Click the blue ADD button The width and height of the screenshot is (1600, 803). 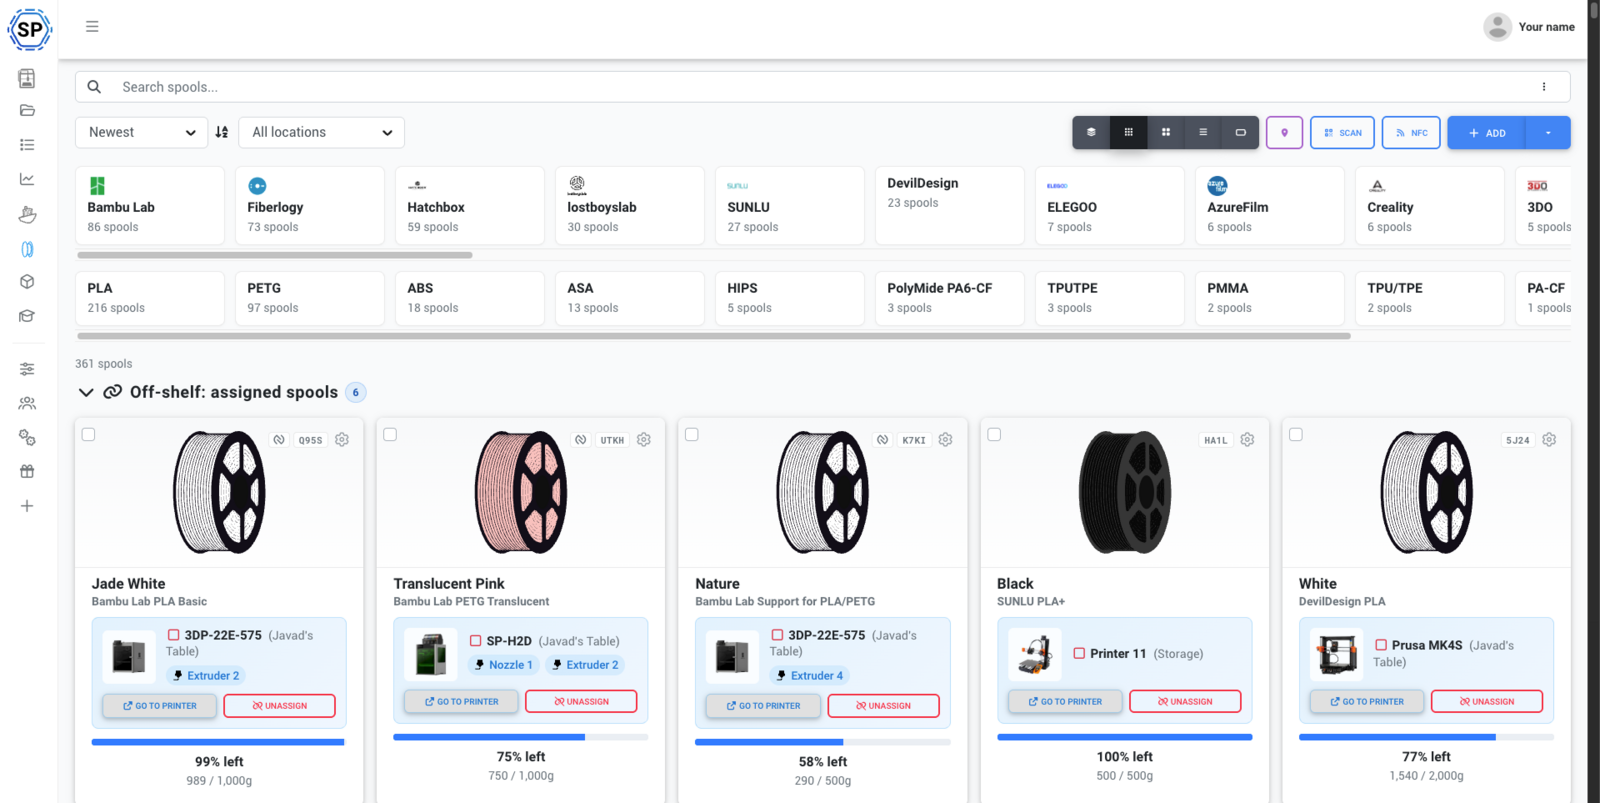pos(1486,132)
